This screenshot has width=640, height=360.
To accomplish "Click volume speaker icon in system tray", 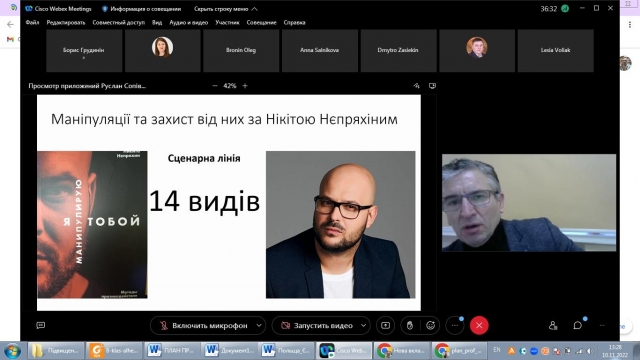I will (590, 351).
